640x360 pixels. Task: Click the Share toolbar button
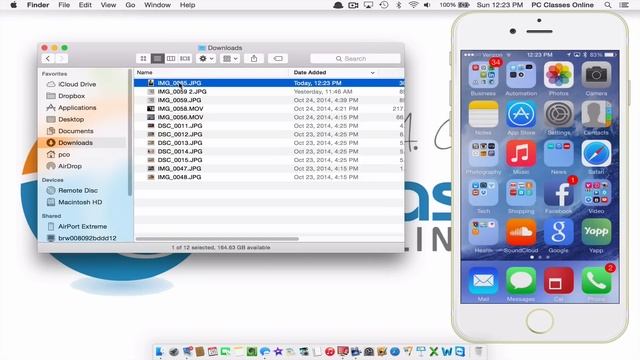(x=254, y=59)
